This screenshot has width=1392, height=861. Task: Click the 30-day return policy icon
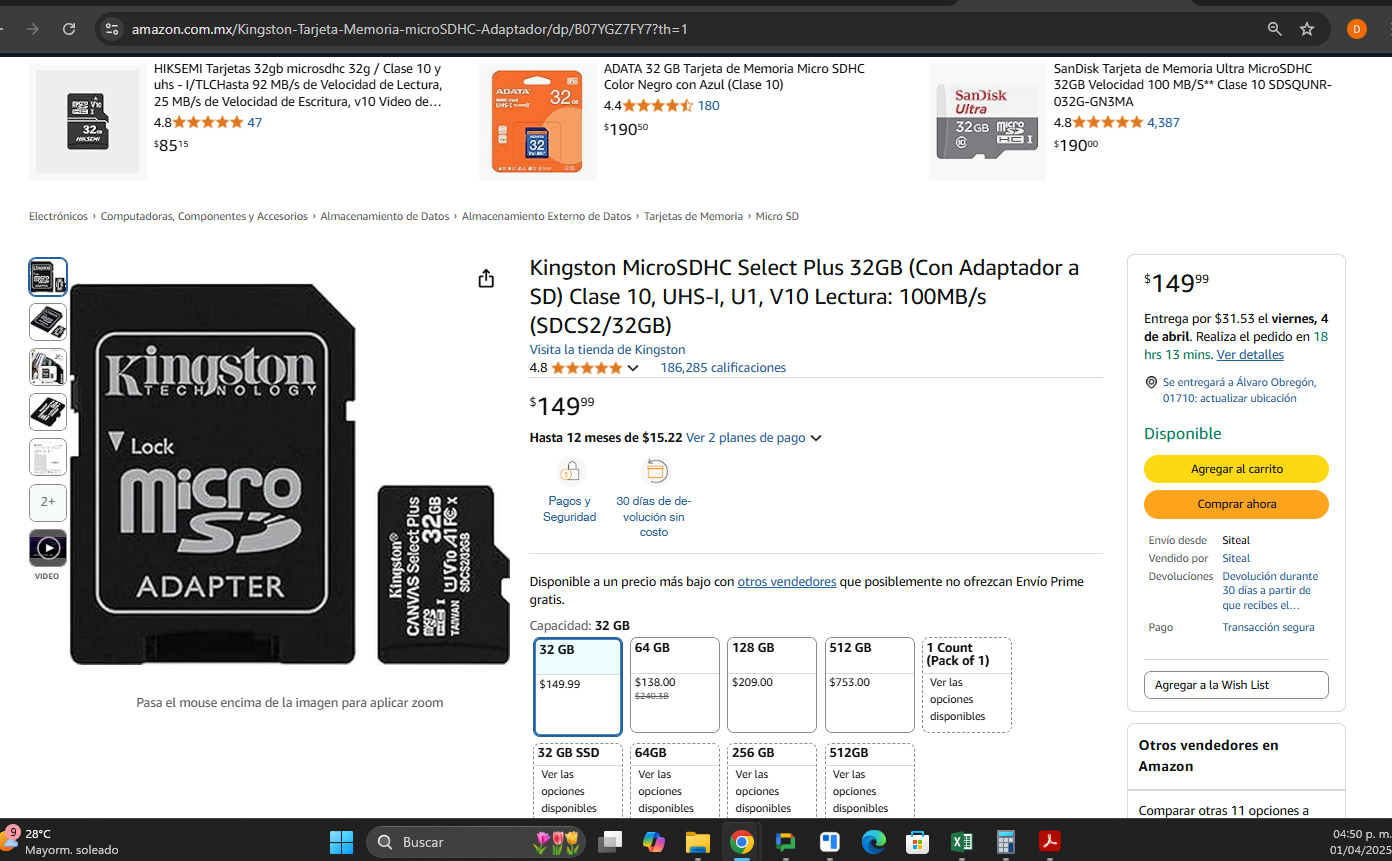(x=654, y=471)
